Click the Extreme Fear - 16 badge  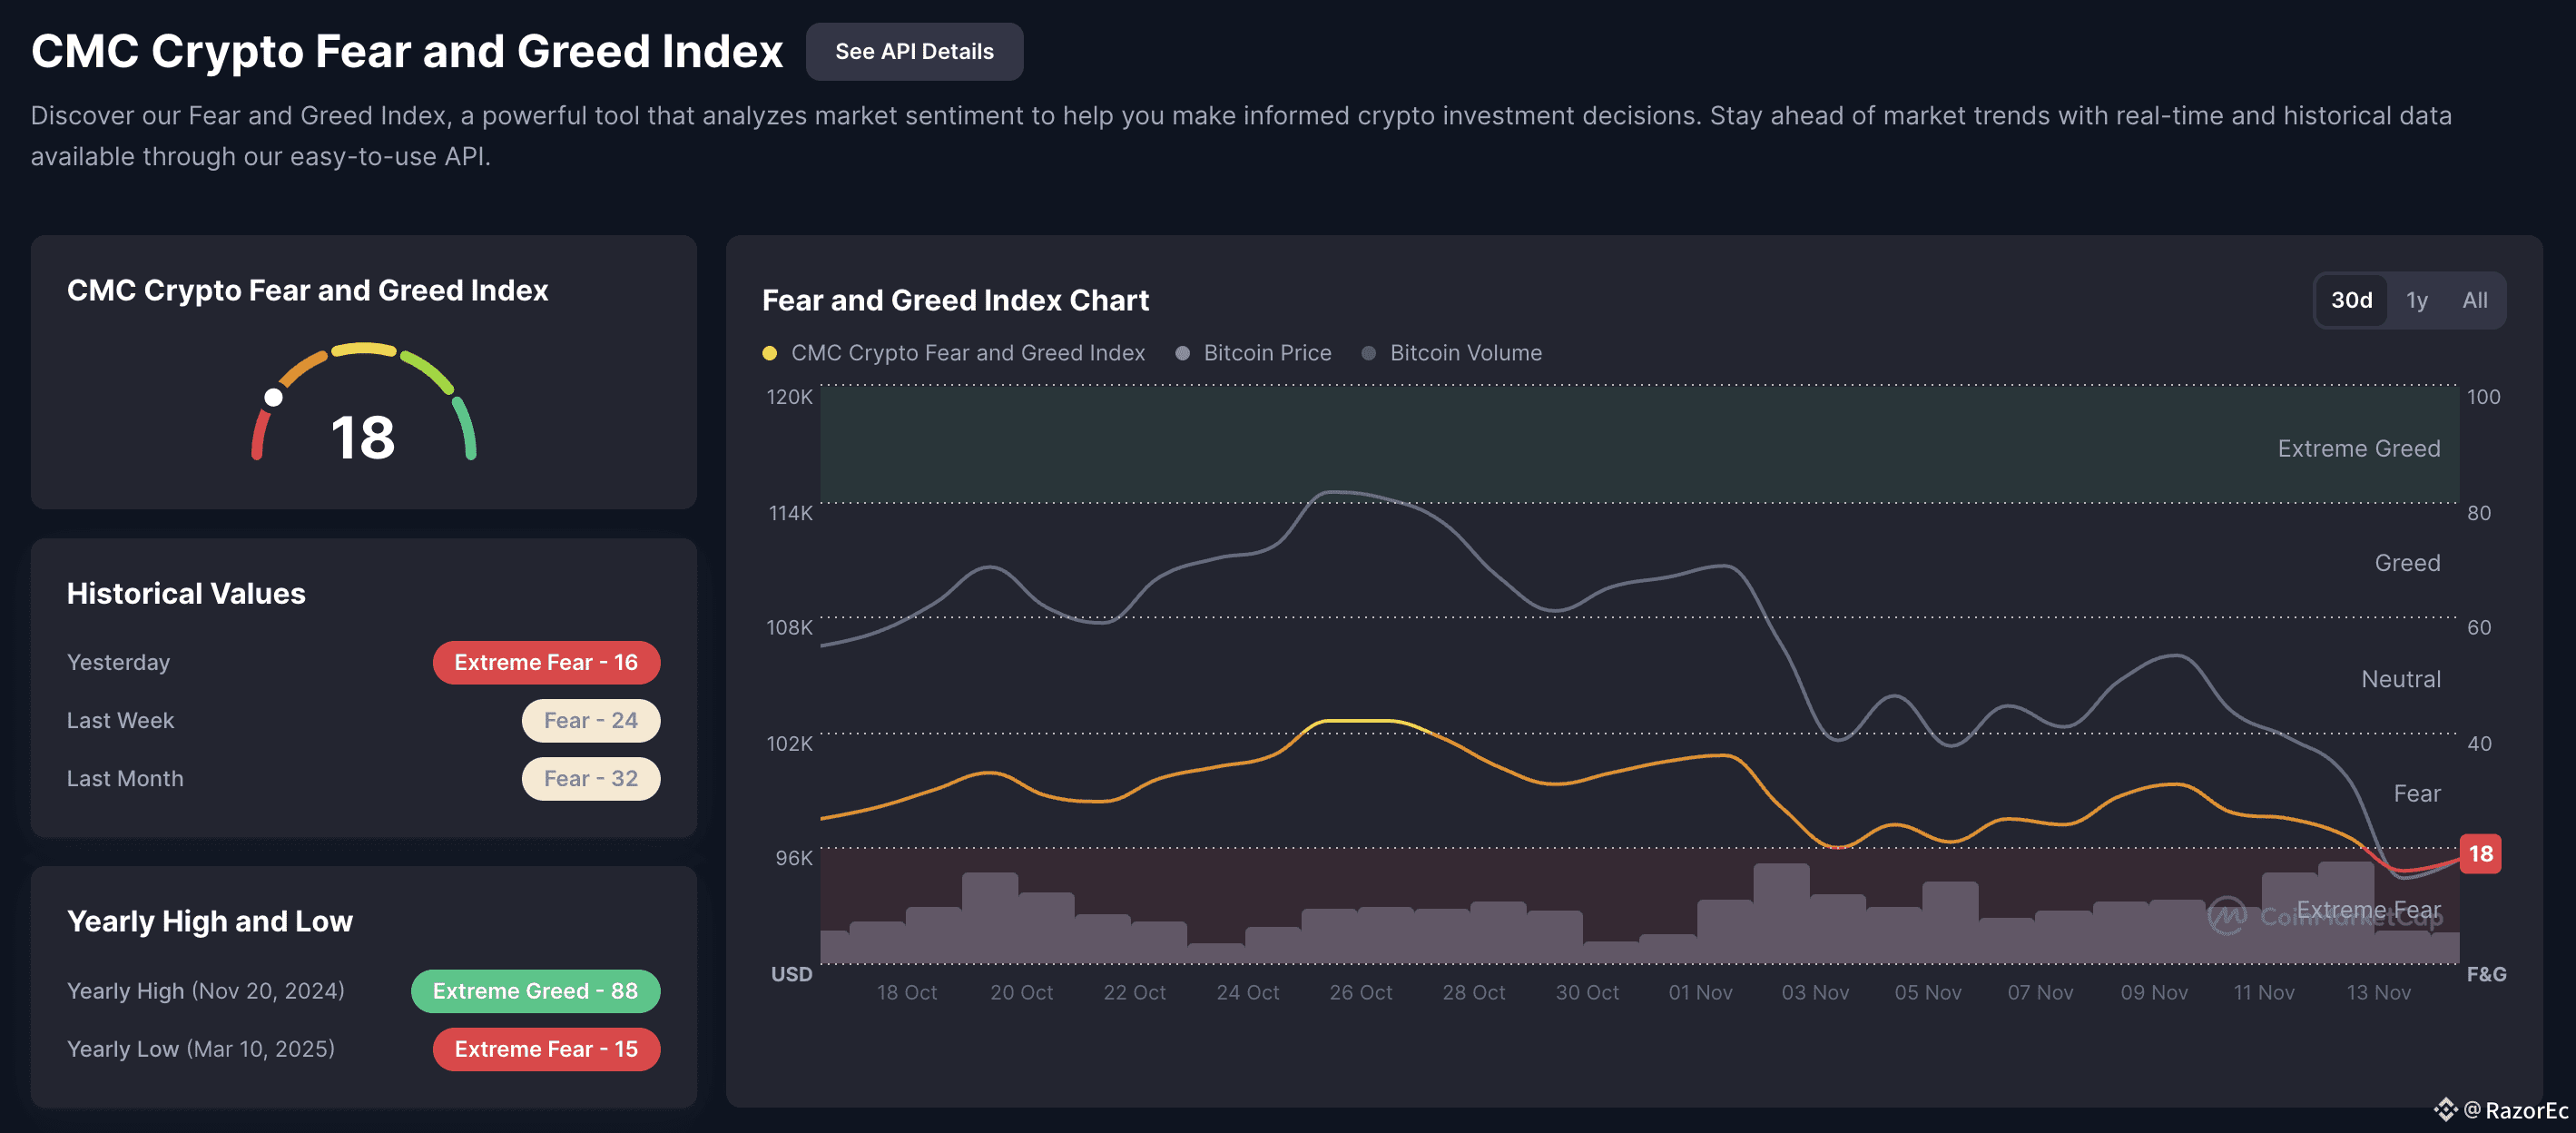[545, 662]
